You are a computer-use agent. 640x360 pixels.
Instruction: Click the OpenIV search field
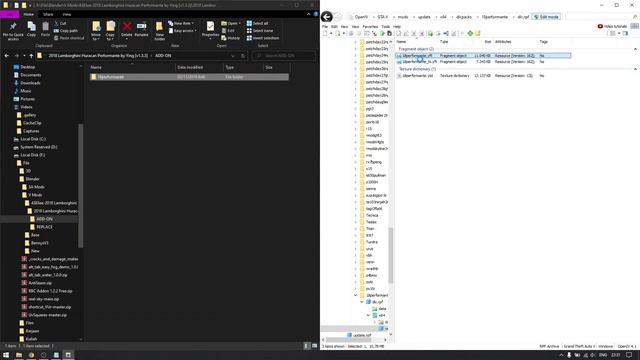[601, 17]
